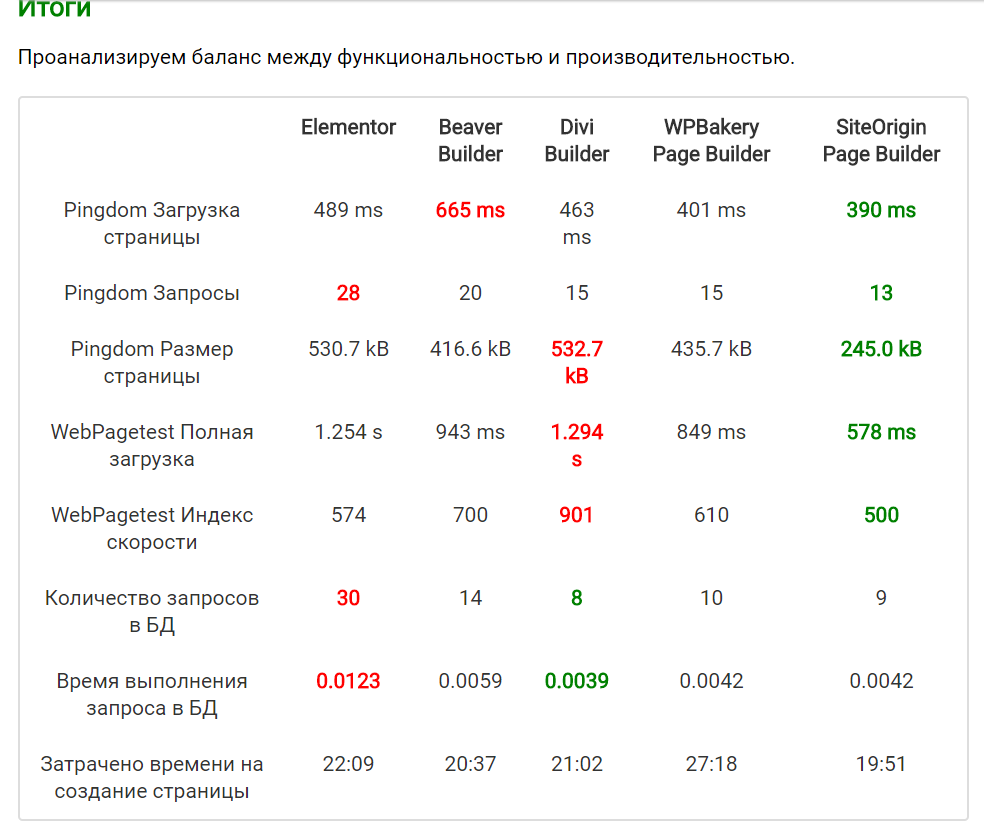Click the green 500 speed index value
The image size is (984, 828).
coord(881,515)
